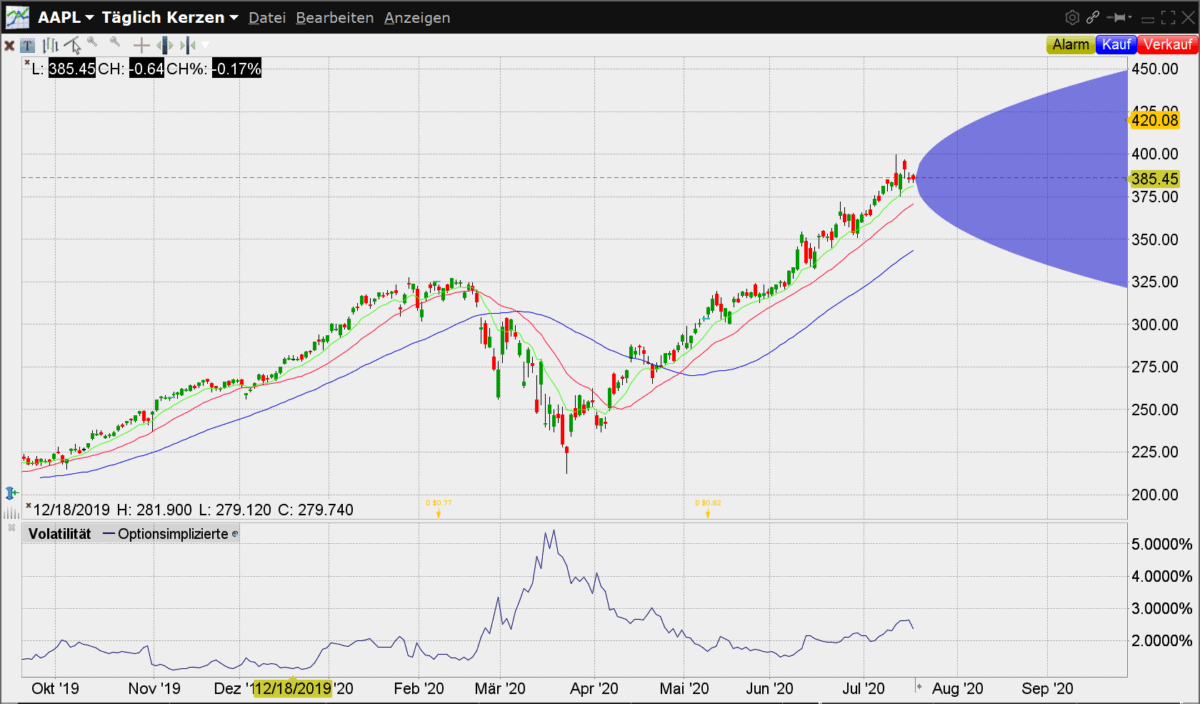Select the text annotation T tool
This screenshot has width=1200, height=704.
pos(27,45)
